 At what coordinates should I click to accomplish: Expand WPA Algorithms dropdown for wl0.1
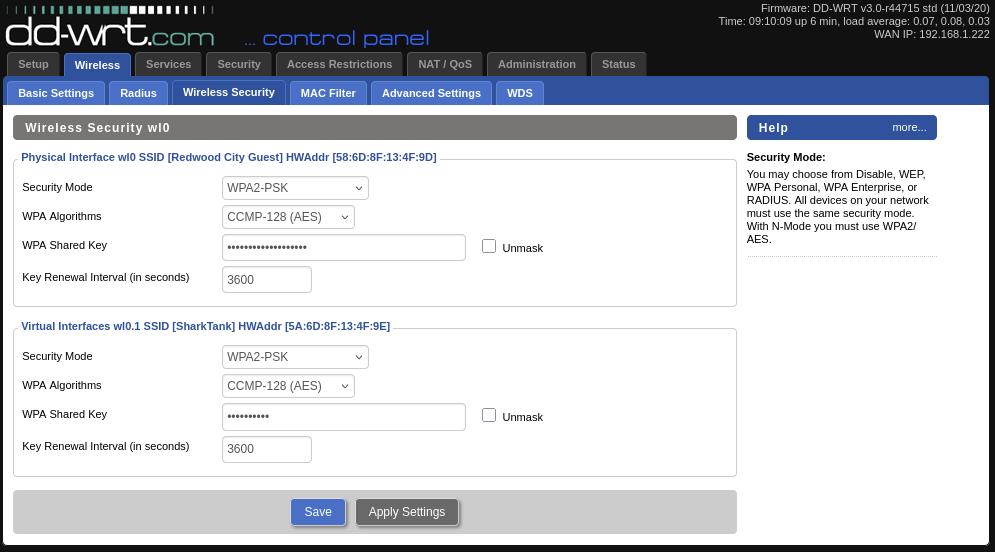click(288, 386)
